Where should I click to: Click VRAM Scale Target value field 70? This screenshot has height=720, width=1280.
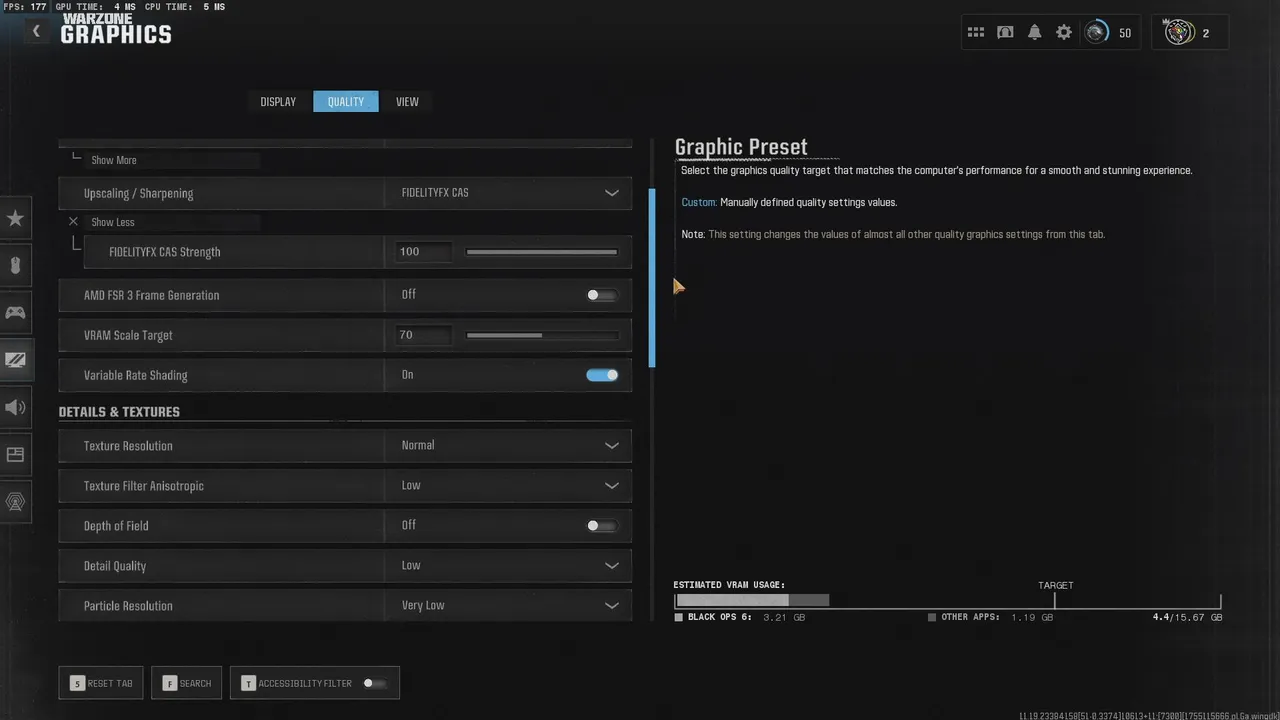422,335
